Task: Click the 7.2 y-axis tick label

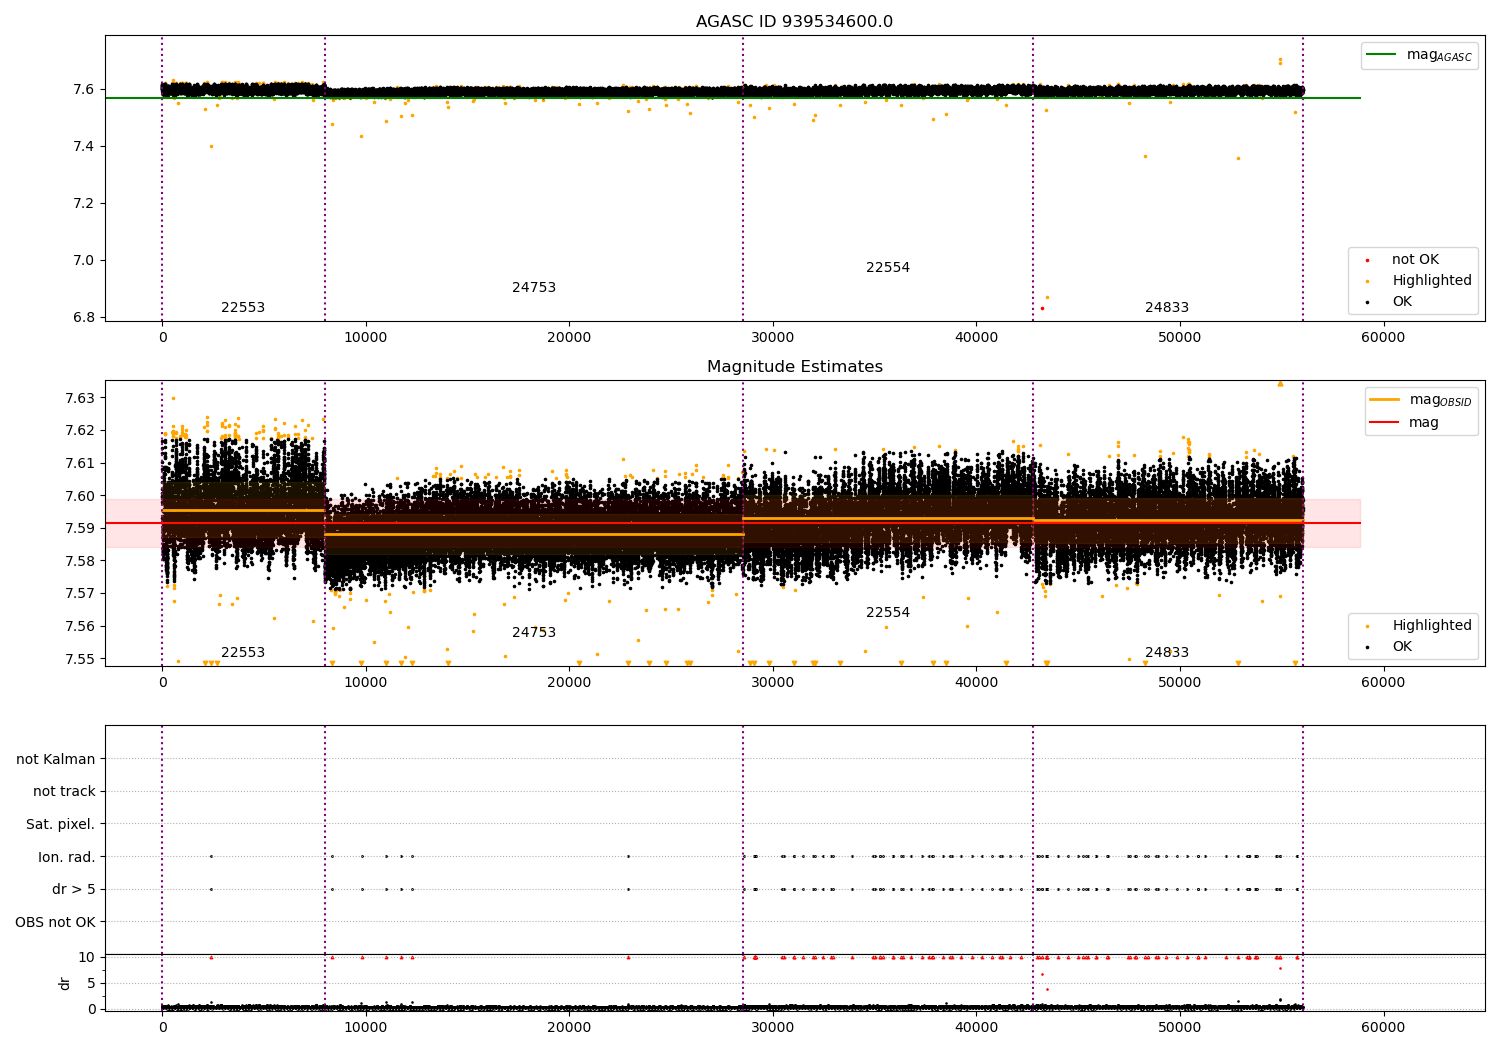Action: click(x=83, y=204)
